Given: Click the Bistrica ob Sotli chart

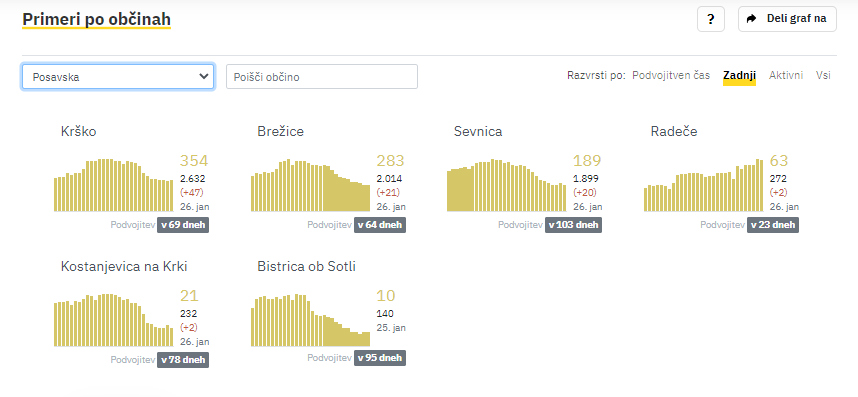Looking at the screenshot, I should pos(310,320).
